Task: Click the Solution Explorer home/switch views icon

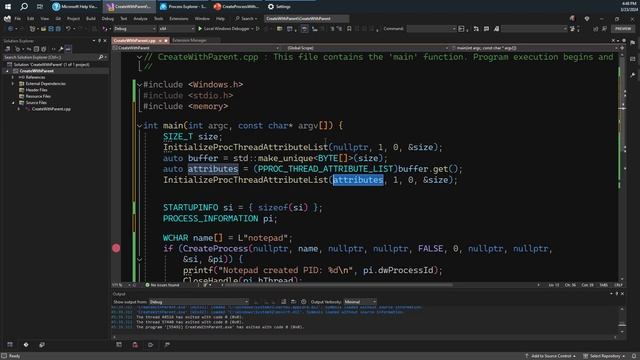Action: (7, 49)
